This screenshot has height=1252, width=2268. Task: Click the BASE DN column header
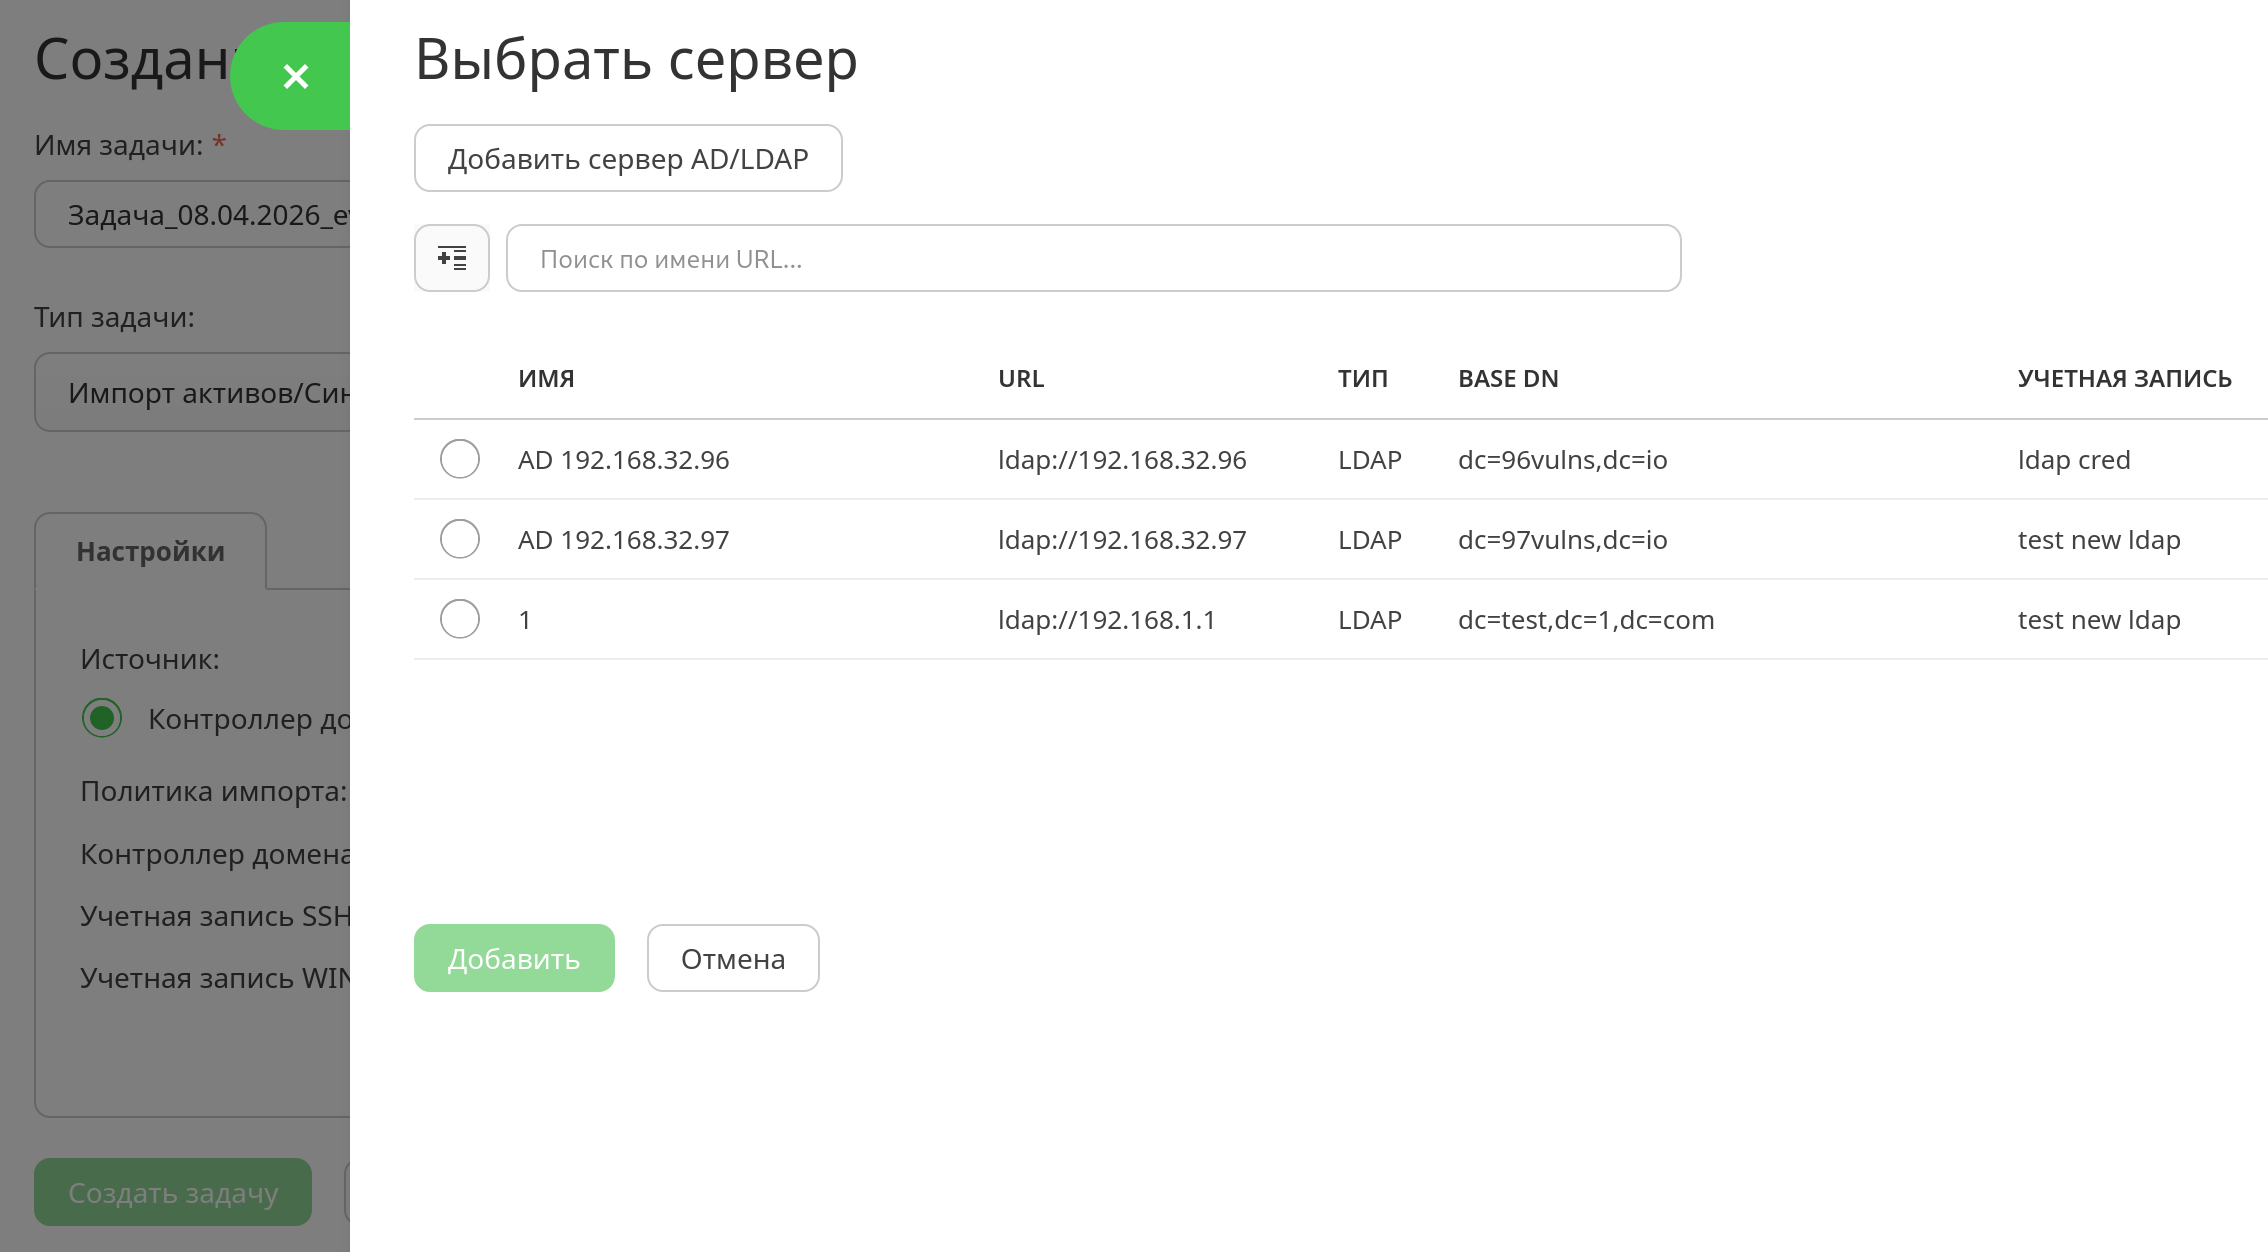[x=1508, y=379]
